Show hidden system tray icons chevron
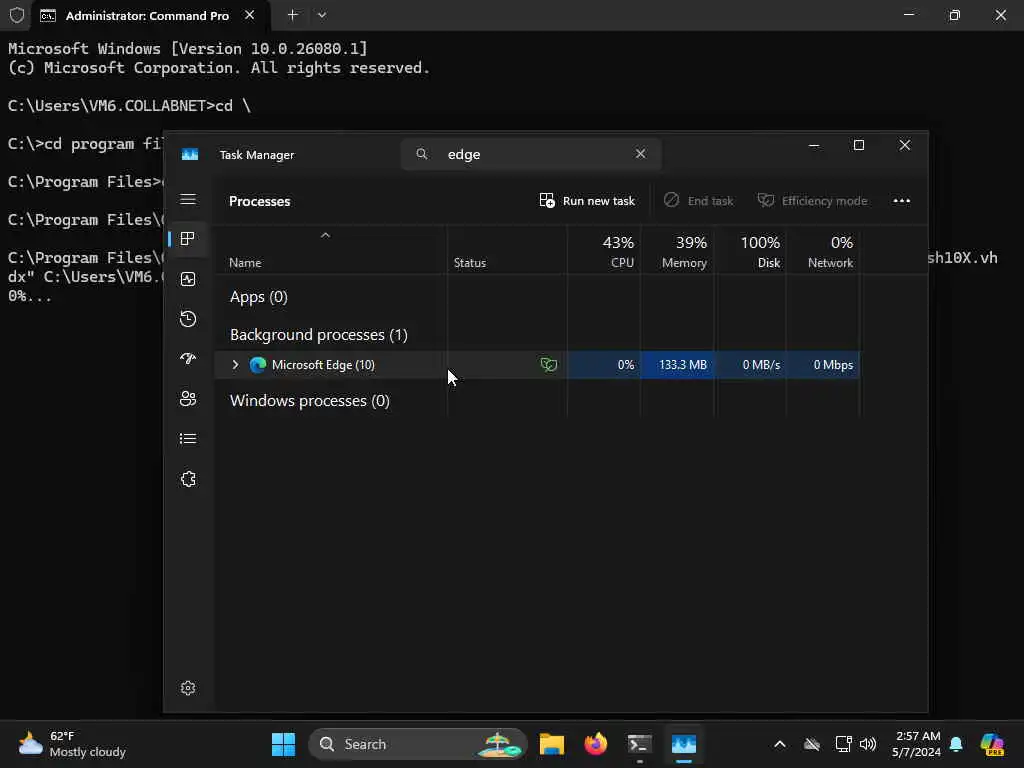Viewport: 1024px width, 768px height. 780,744
